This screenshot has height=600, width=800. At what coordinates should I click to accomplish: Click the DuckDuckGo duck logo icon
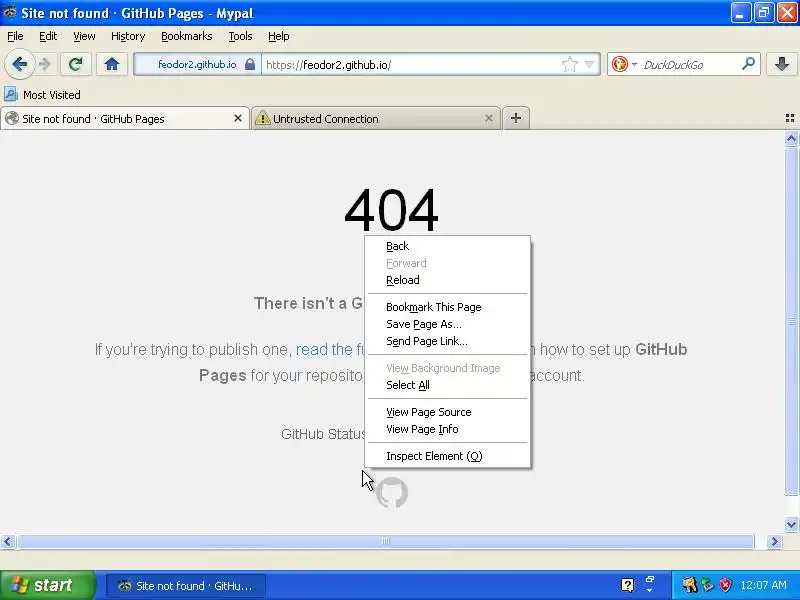(x=619, y=64)
